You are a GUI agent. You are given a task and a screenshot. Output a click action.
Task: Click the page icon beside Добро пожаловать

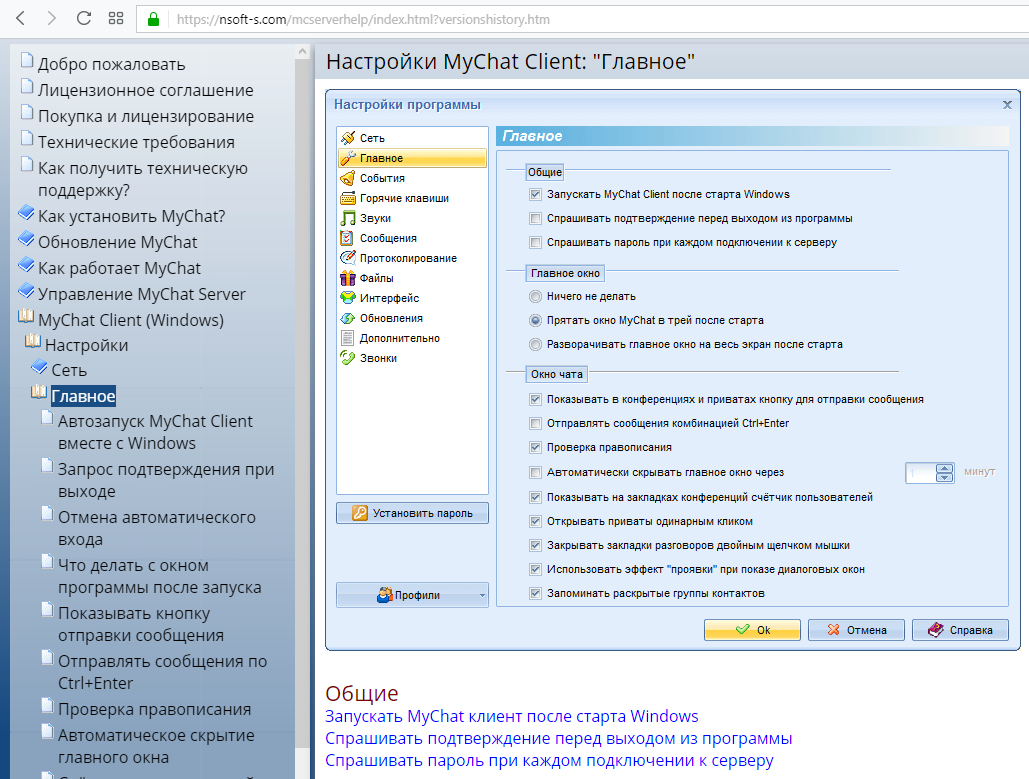click(27, 60)
